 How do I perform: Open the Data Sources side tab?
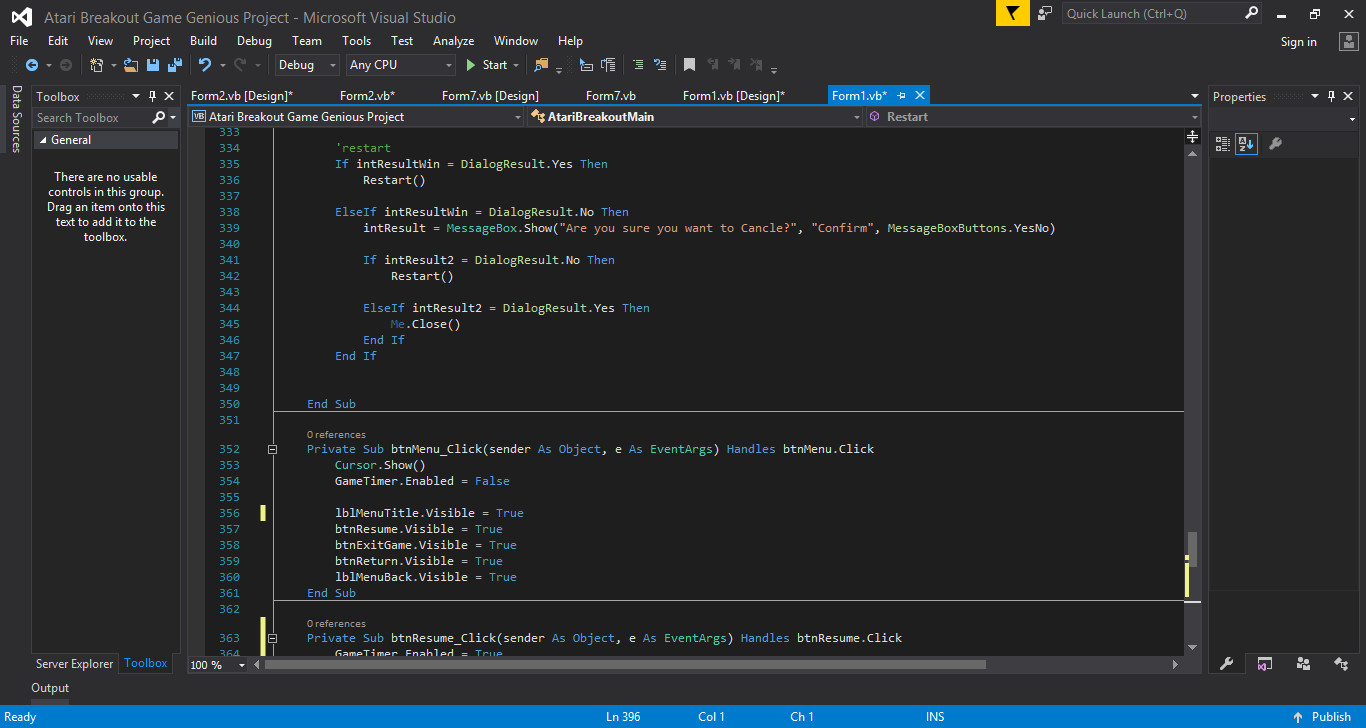pyautogui.click(x=16, y=119)
